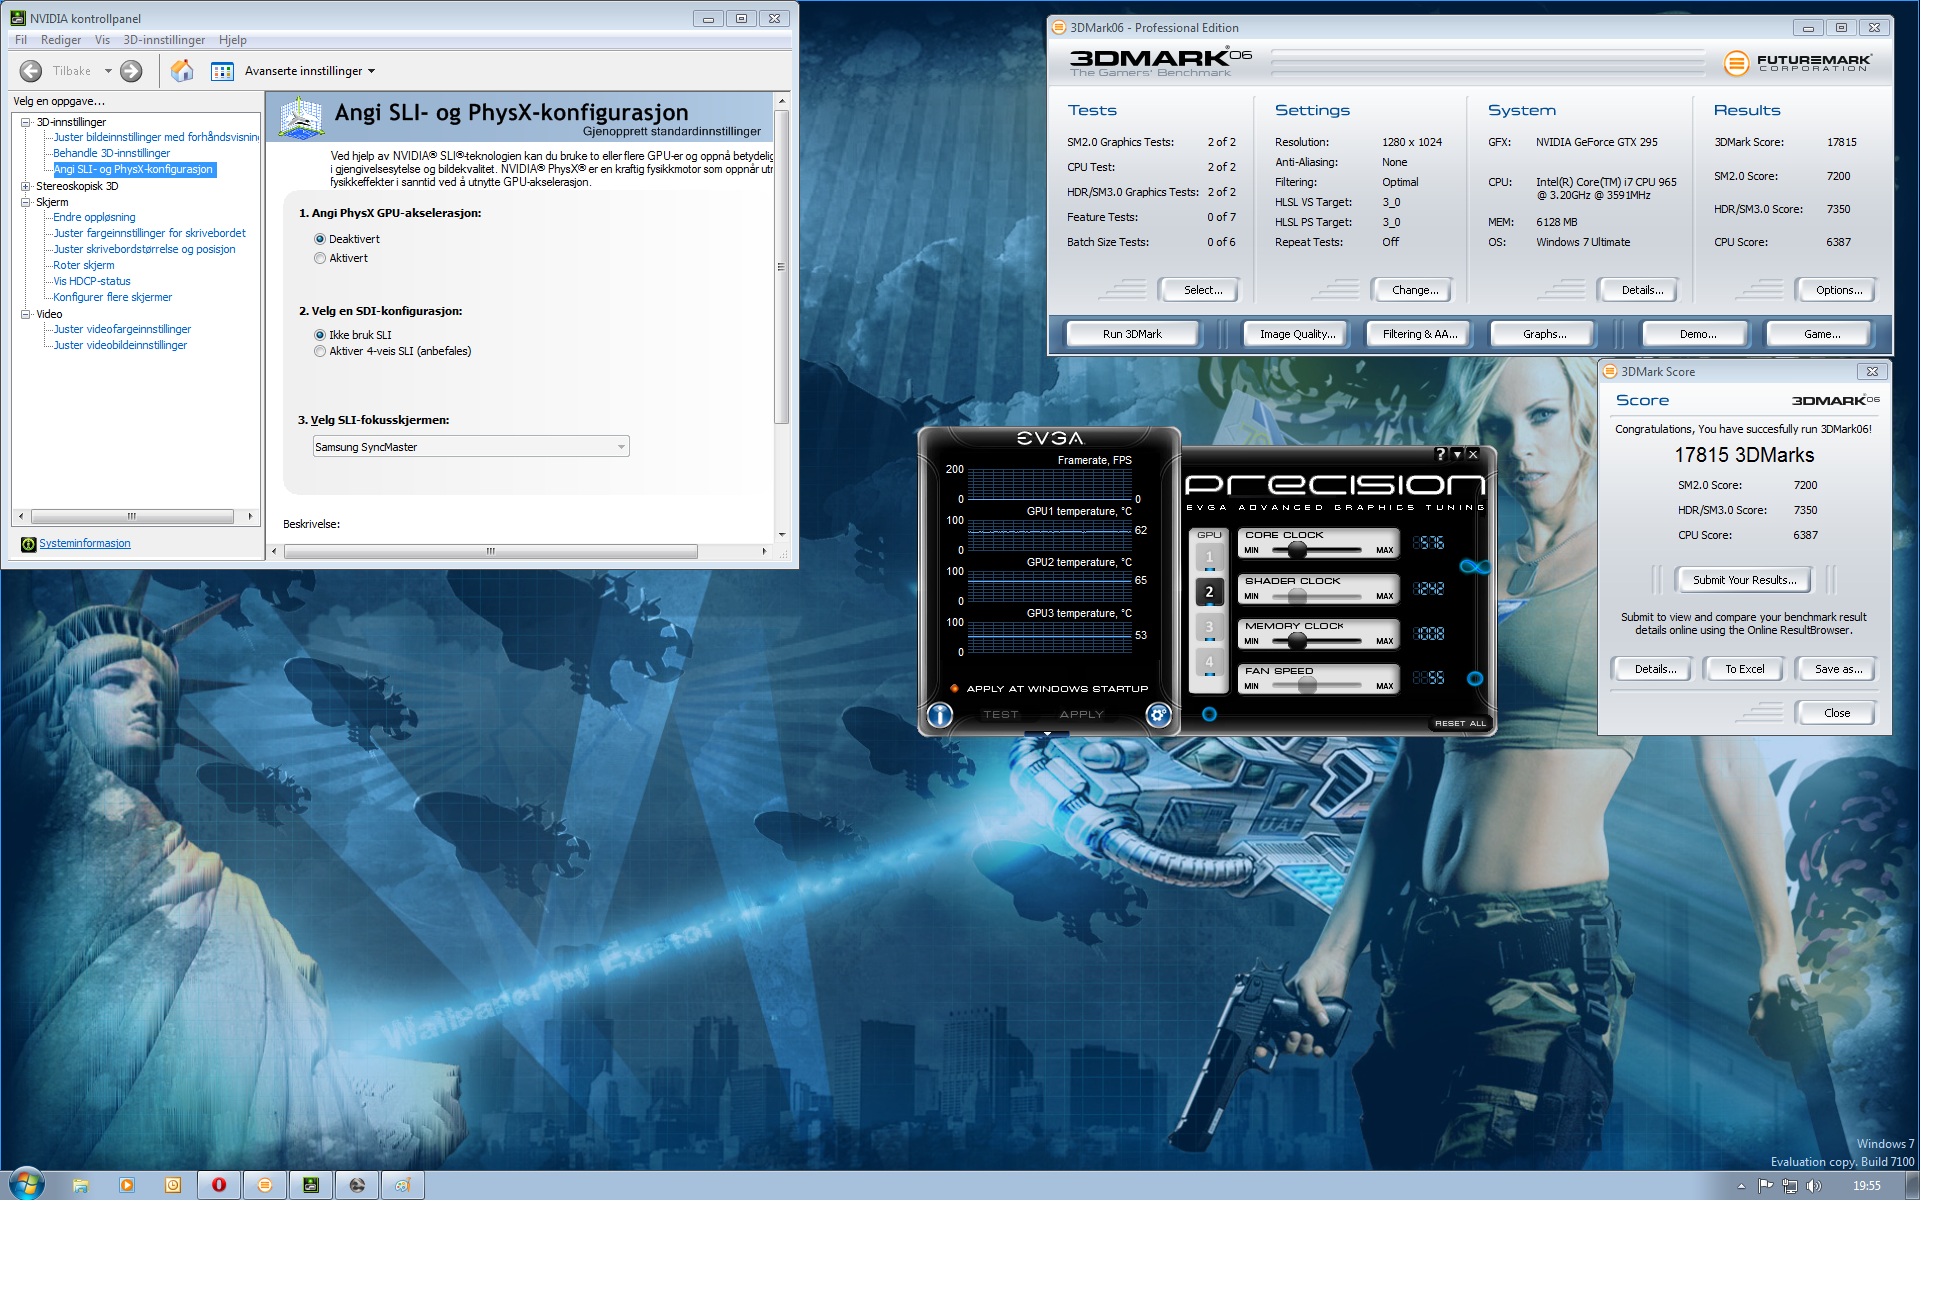Show hidden tray icons arrow
Image resolution: width=1944 pixels, height=1296 pixels.
(1741, 1186)
